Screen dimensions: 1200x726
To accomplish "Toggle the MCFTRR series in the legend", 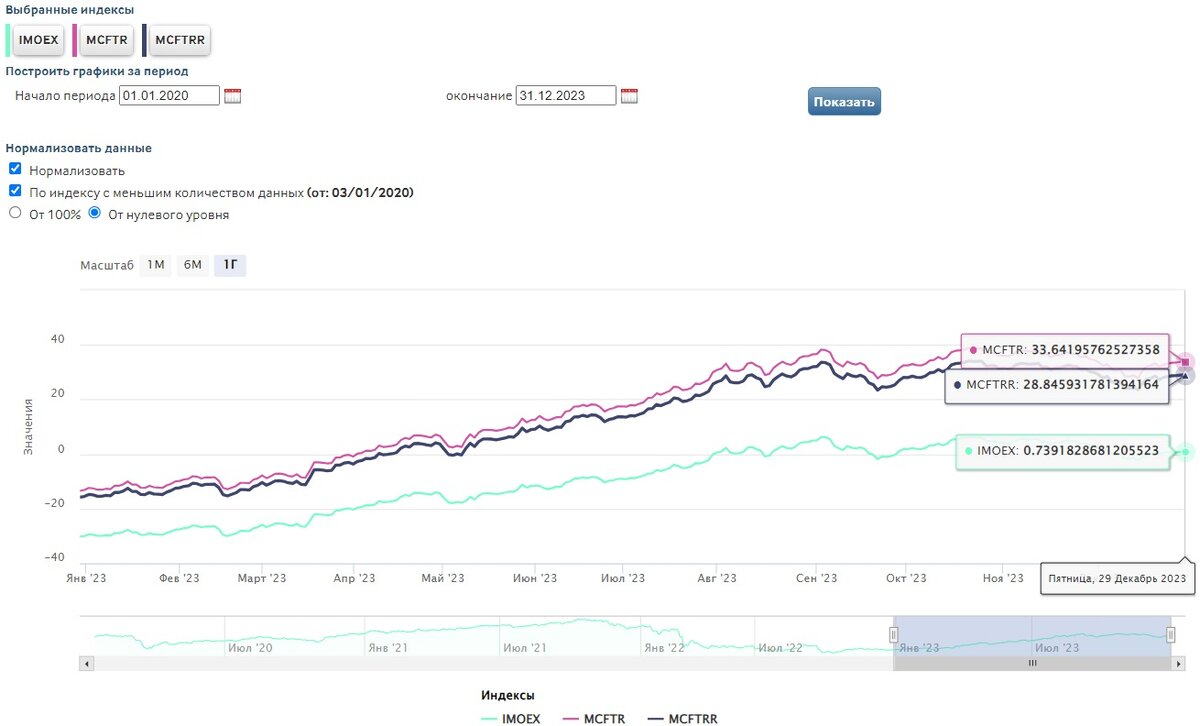I will [x=682, y=718].
